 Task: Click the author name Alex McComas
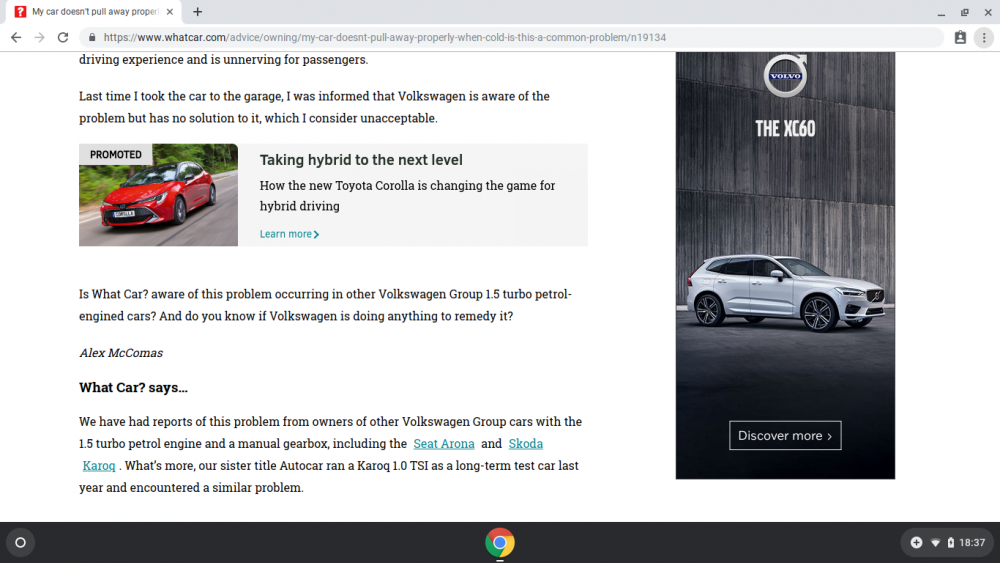point(121,353)
